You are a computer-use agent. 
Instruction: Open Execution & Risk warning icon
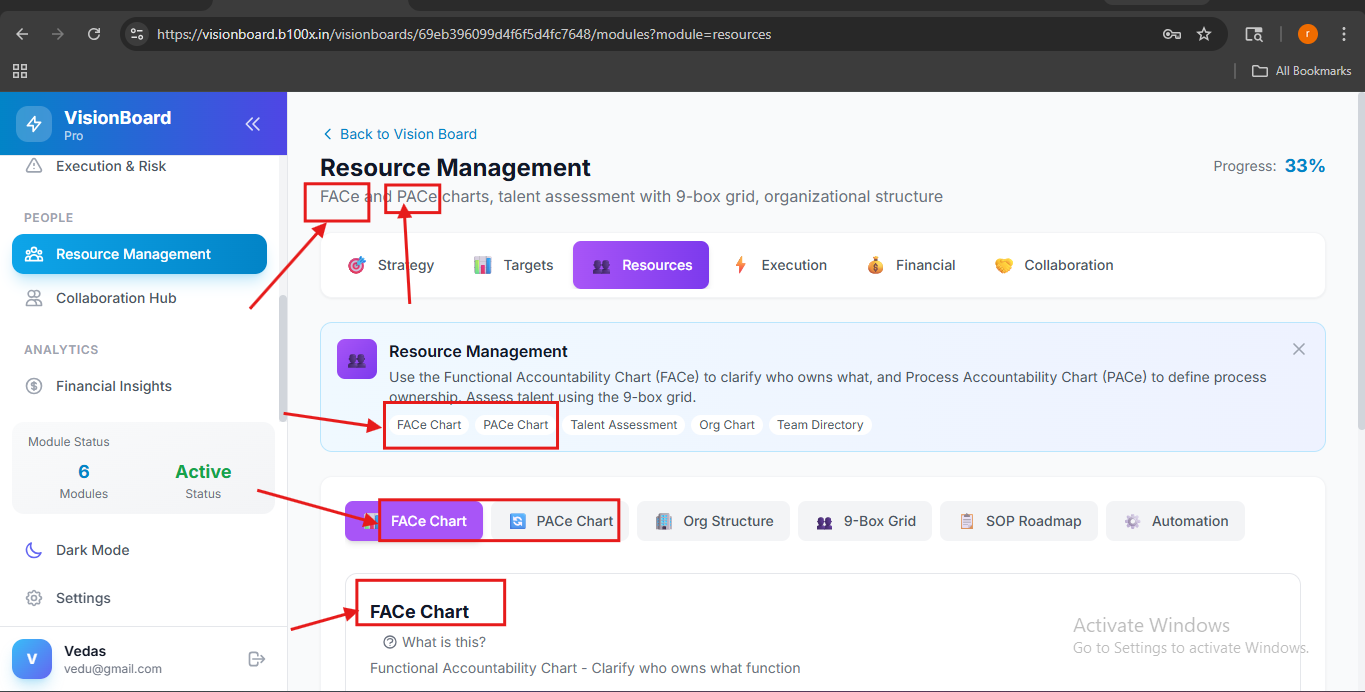(x=34, y=166)
